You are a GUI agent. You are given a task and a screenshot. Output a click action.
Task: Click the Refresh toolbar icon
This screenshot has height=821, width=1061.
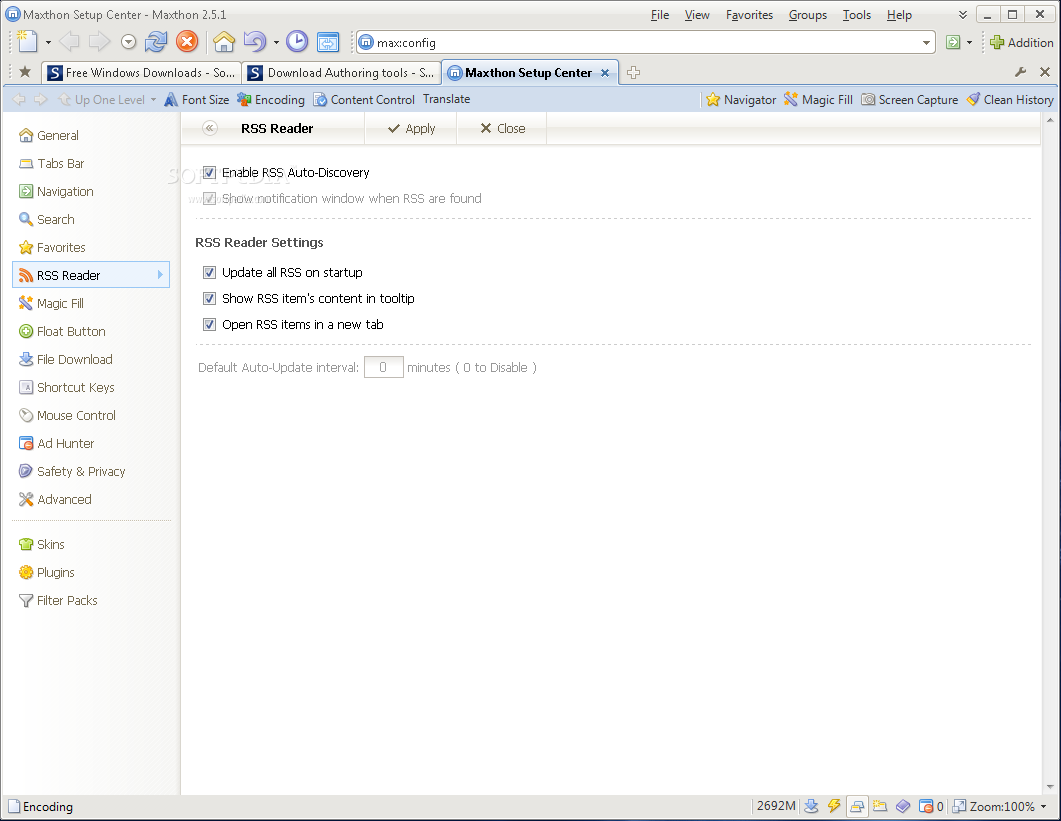(x=156, y=42)
